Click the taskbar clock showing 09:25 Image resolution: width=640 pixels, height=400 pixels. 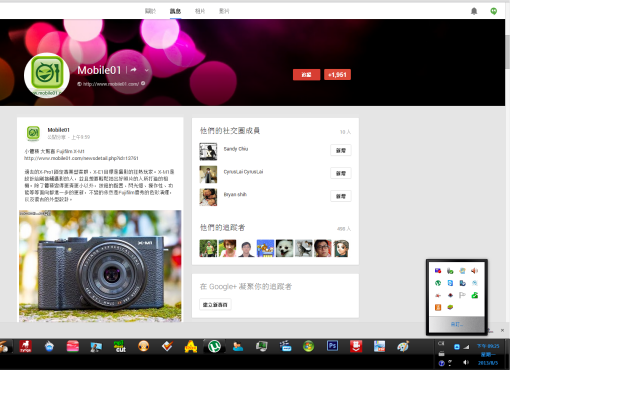(x=488, y=354)
